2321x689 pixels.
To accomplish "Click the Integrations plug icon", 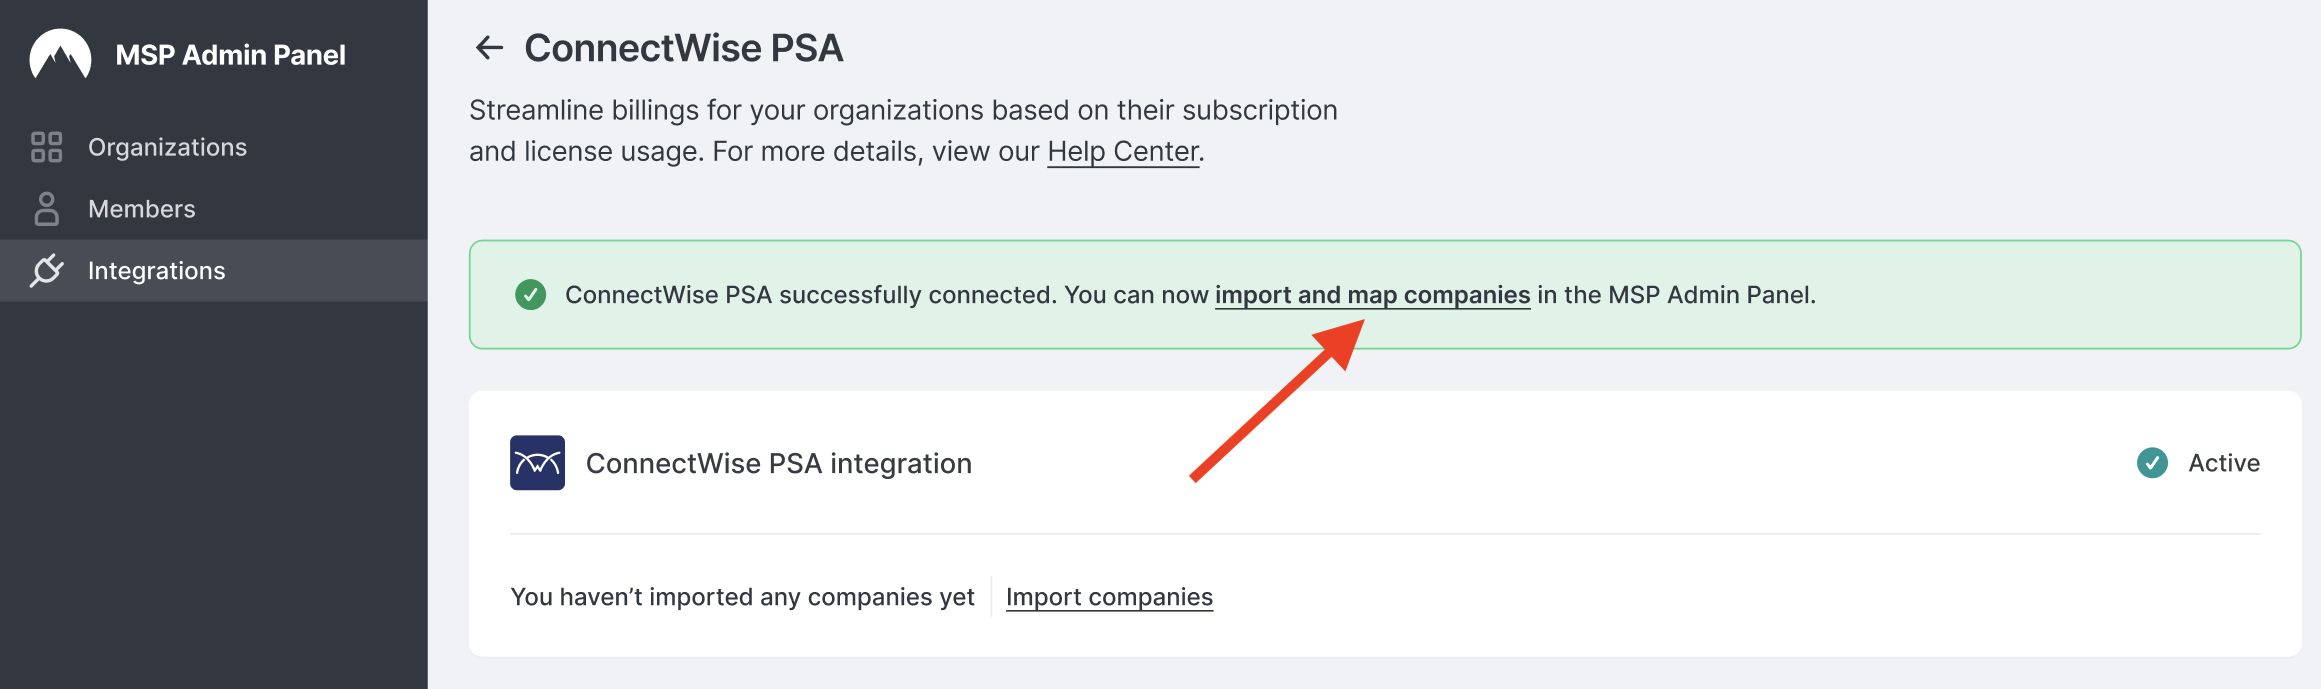I will 46,270.
